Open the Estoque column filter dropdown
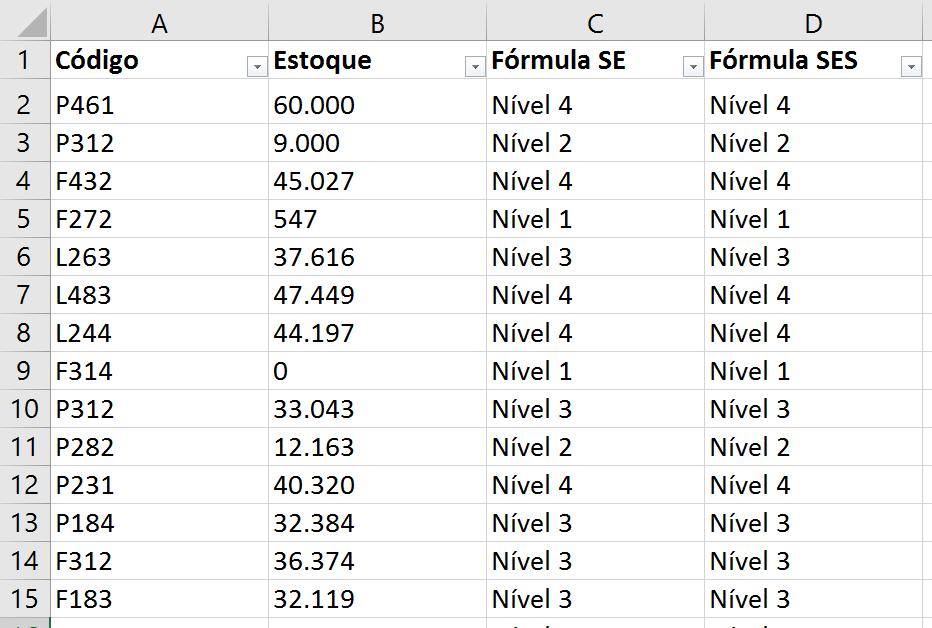This screenshot has width=932, height=628. pos(475,67)
